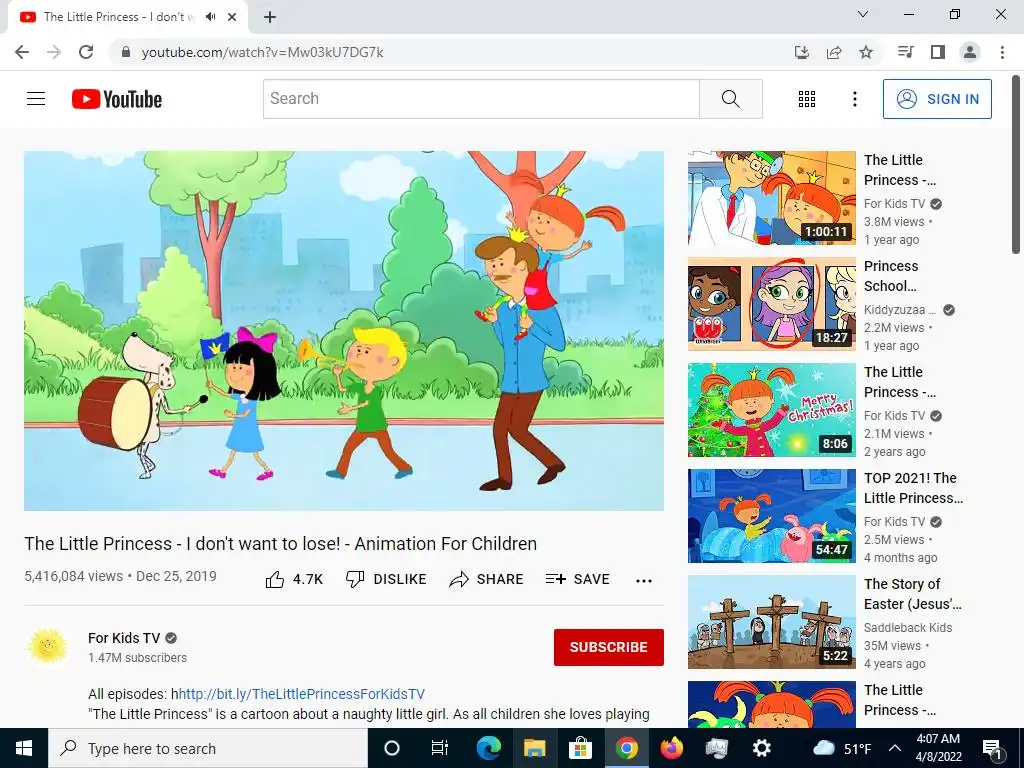
Task: Click the video player to pause
Action: click(x=344, y=331)
